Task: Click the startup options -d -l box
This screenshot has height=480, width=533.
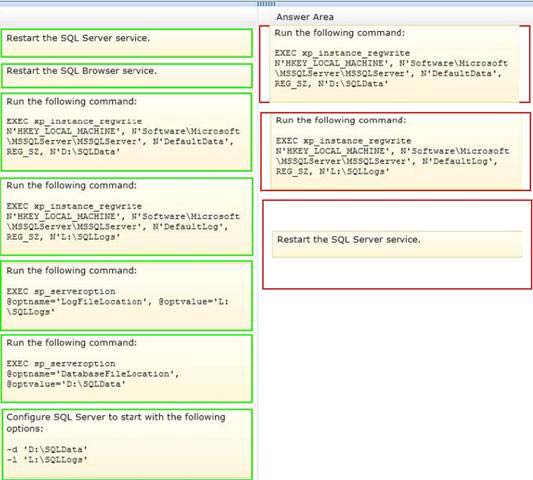Action: 127,444
